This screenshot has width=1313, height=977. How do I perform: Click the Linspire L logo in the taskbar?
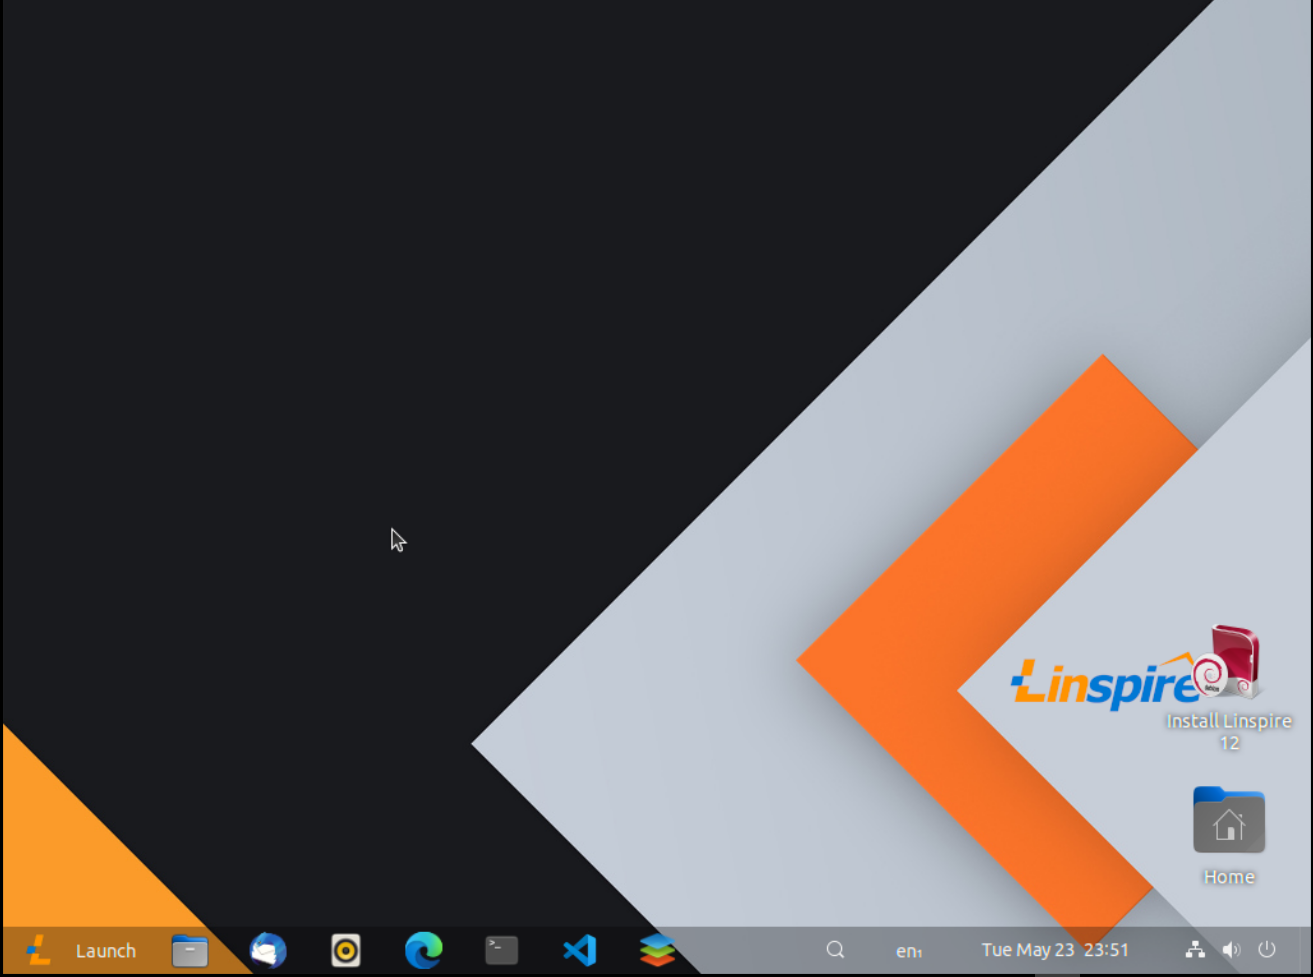click(x=38, y=950)
